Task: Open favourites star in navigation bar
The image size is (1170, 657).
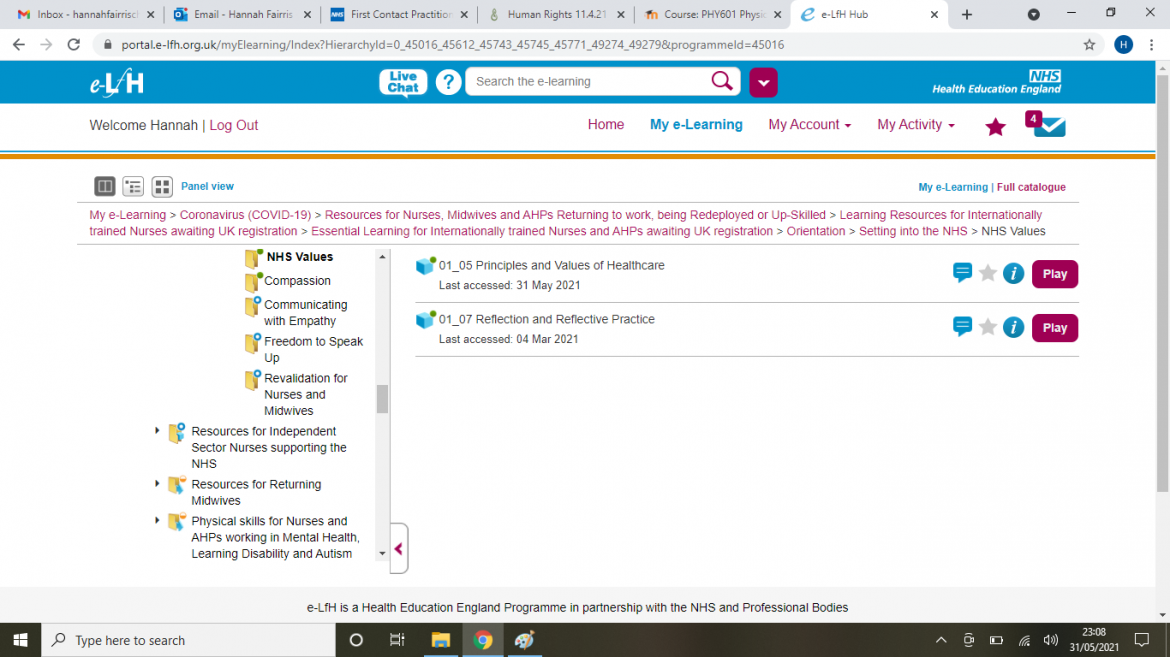Action: tap(995, 127)
